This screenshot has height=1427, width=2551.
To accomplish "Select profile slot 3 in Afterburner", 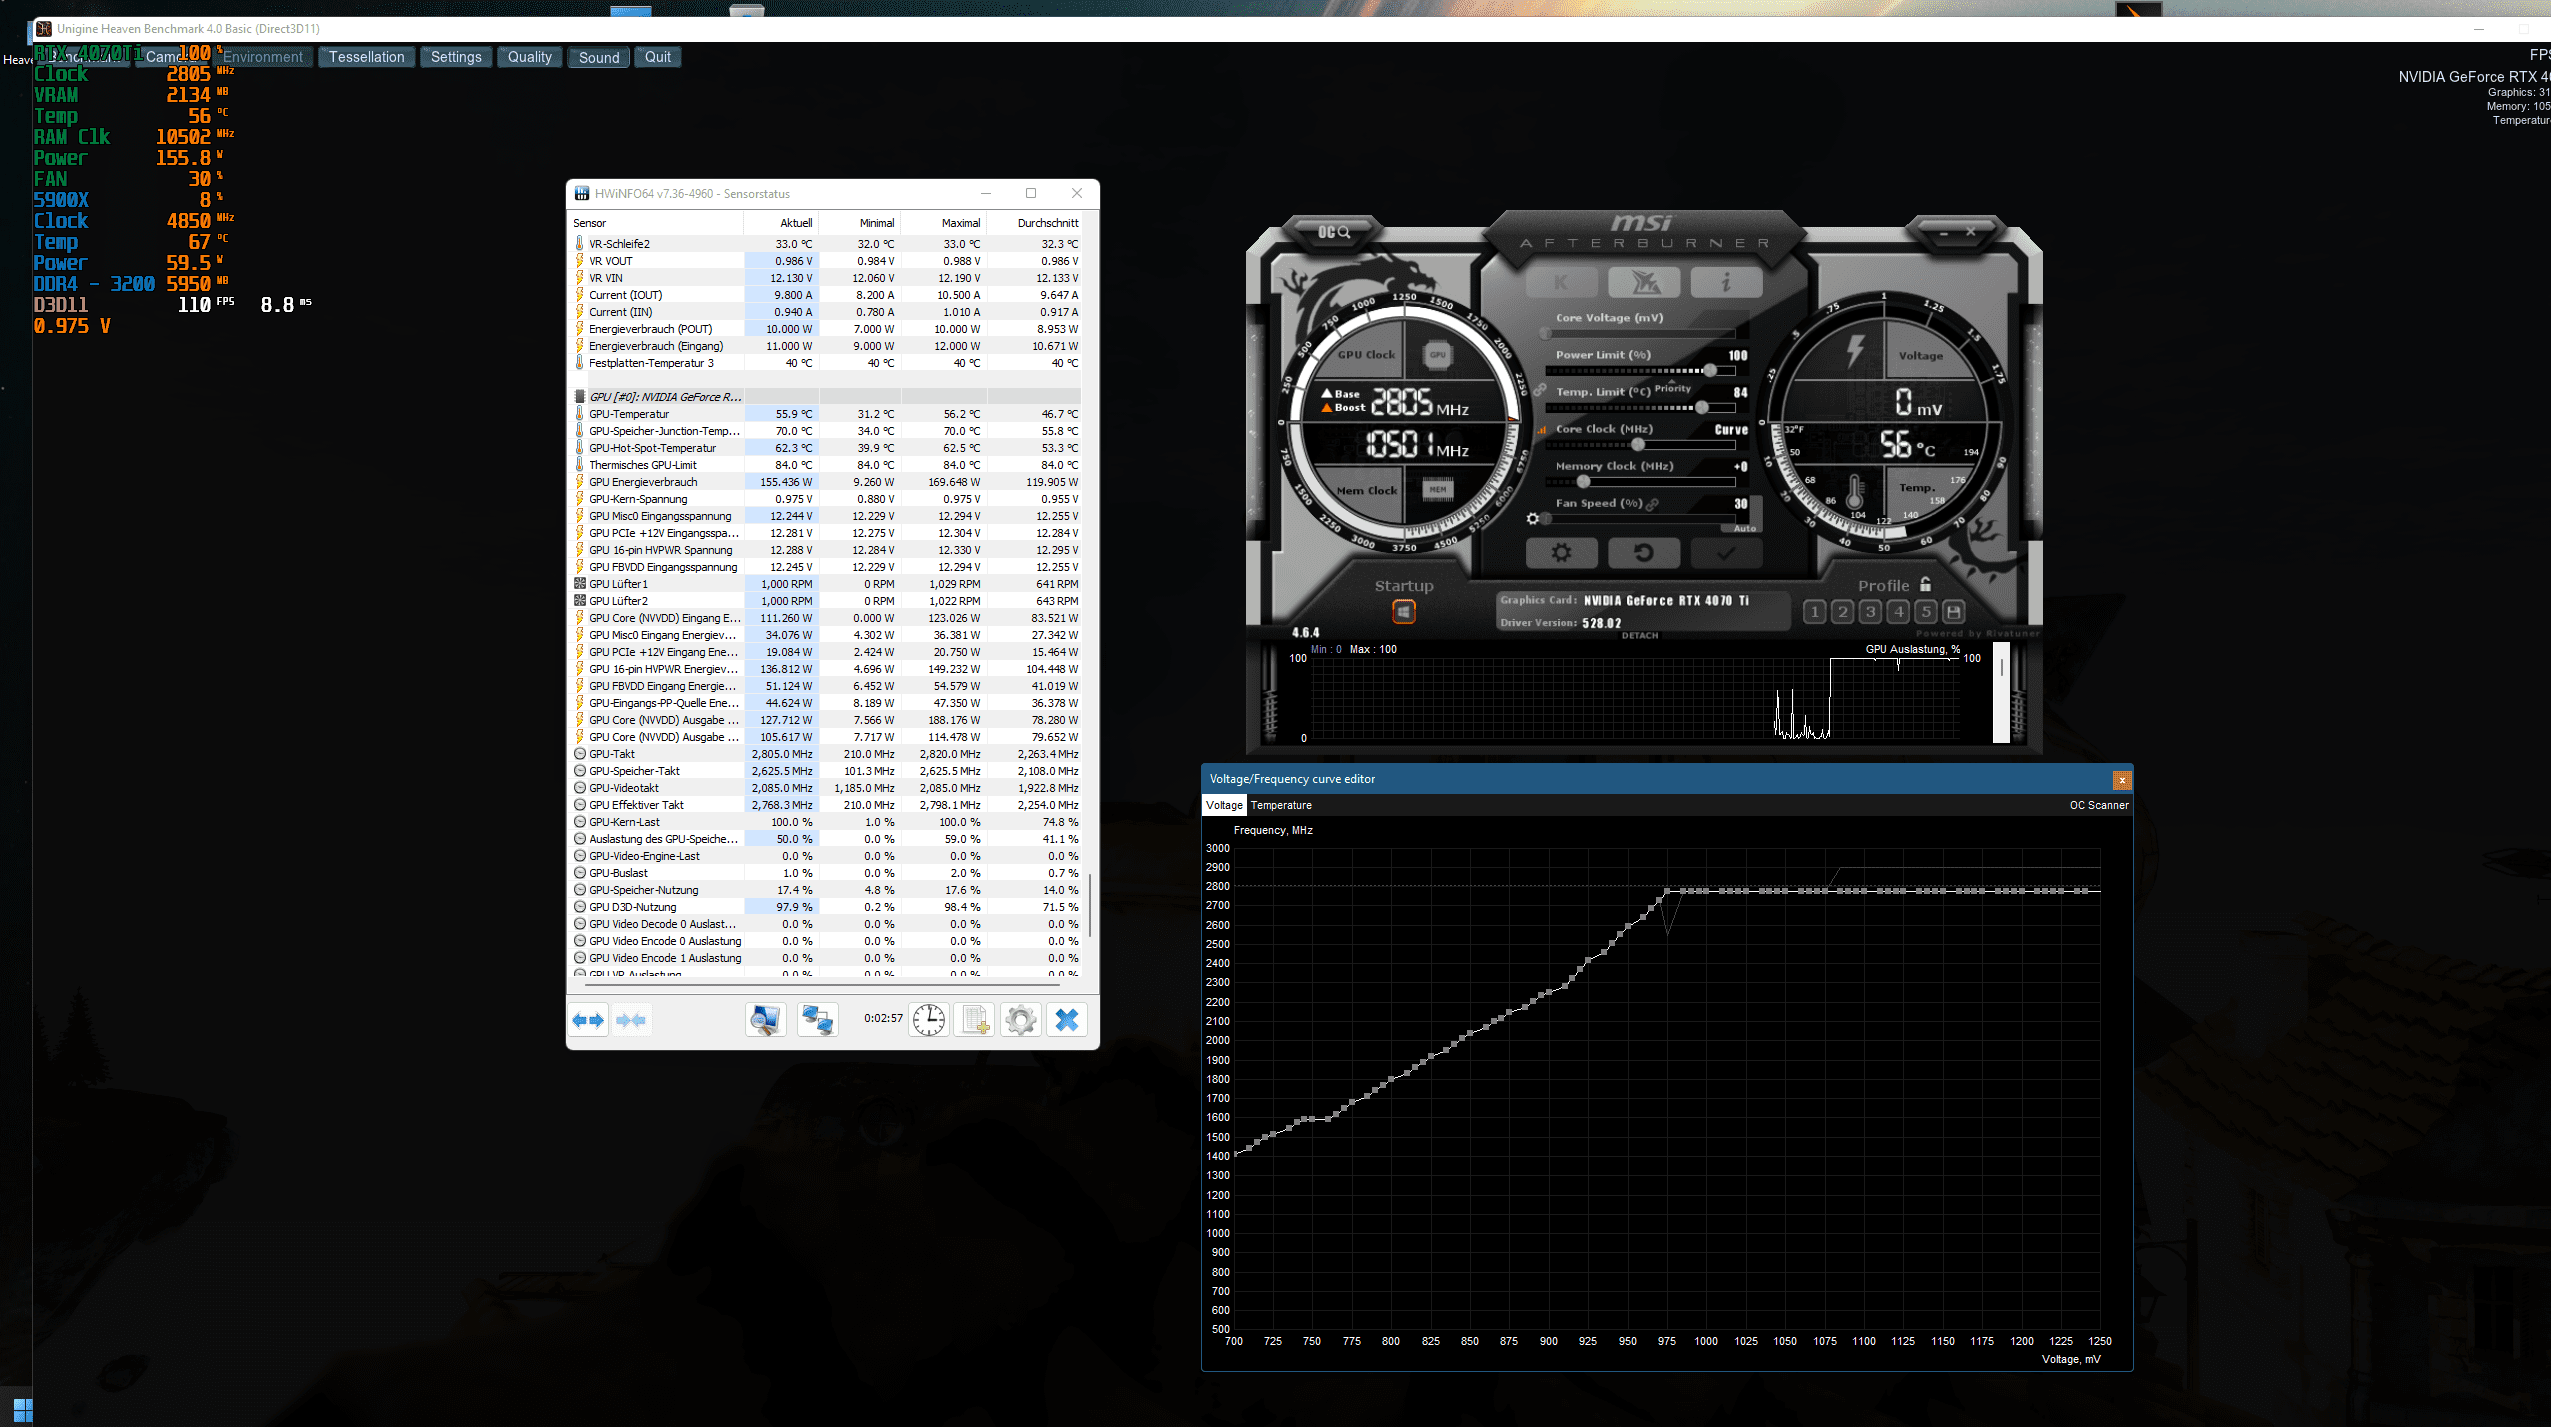I will 1870,611.
